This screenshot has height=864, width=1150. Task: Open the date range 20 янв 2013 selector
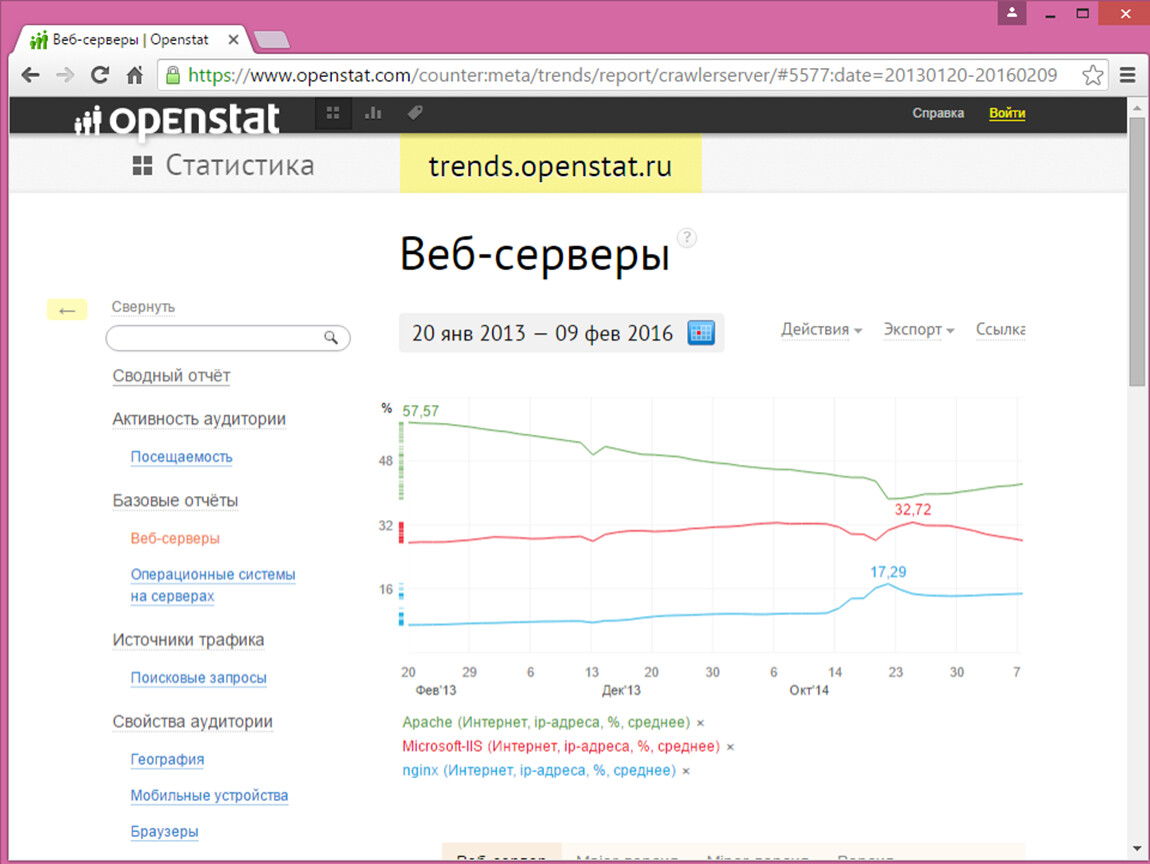(543, 333)
